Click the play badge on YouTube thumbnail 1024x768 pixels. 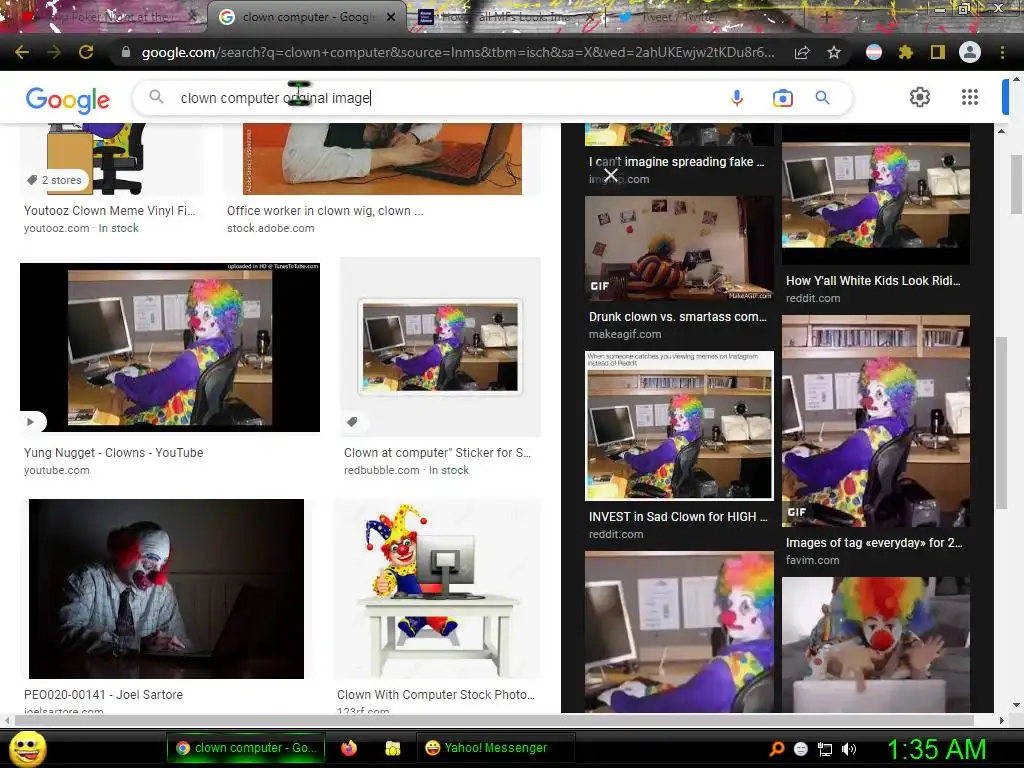tap(31, 422)
